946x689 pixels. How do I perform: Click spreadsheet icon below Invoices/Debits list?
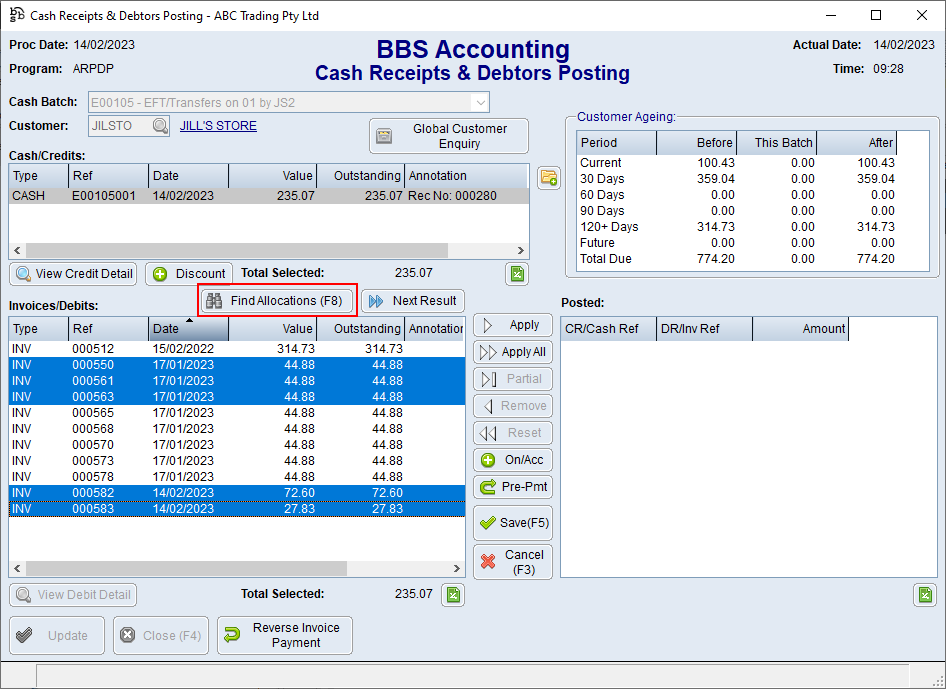(453, 595)
